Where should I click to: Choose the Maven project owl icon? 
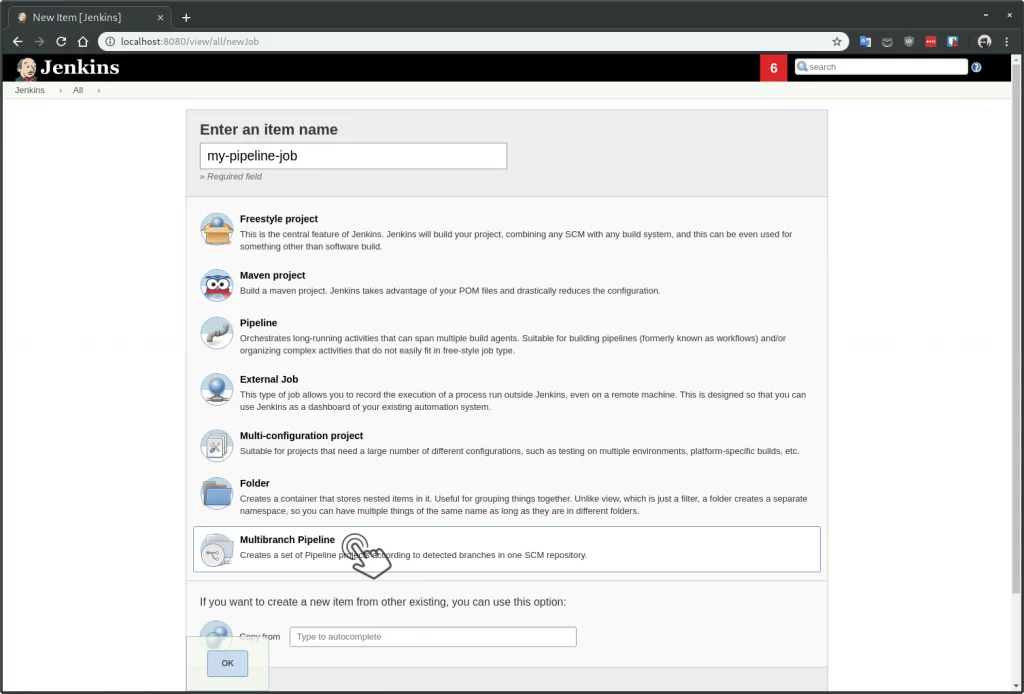[217, 285]
